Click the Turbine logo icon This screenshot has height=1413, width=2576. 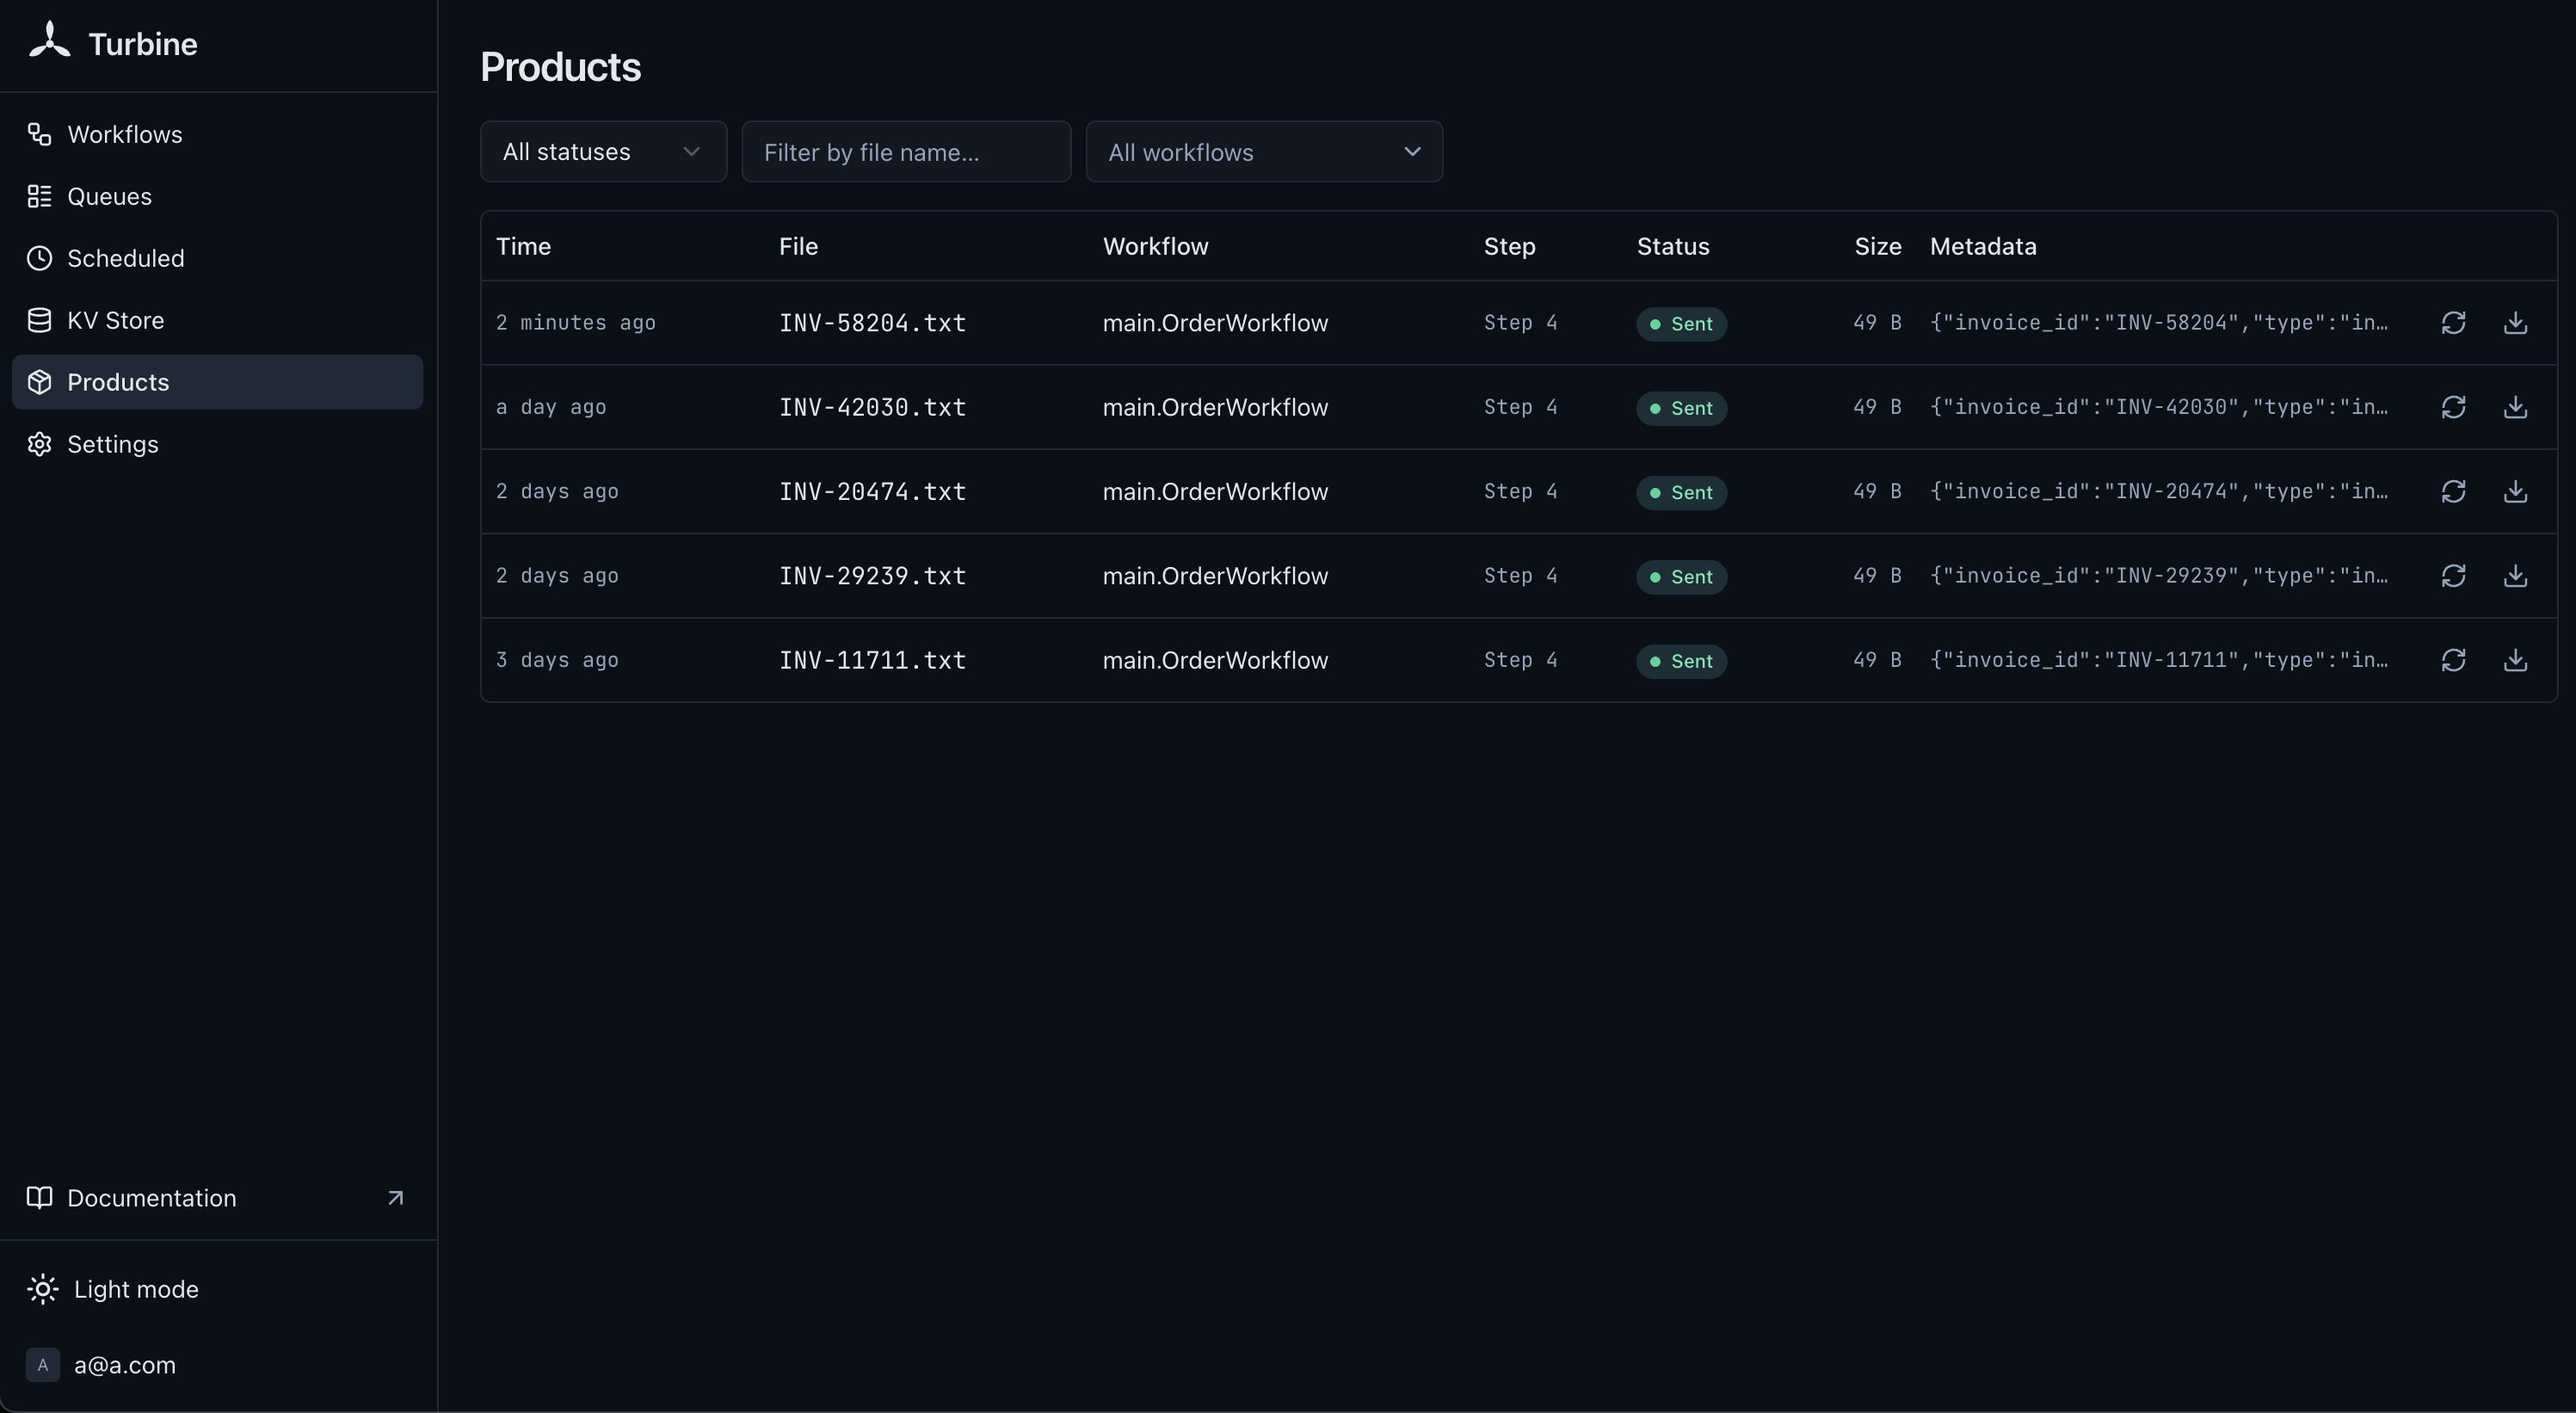pyautogui.click(x=49, y=41)
